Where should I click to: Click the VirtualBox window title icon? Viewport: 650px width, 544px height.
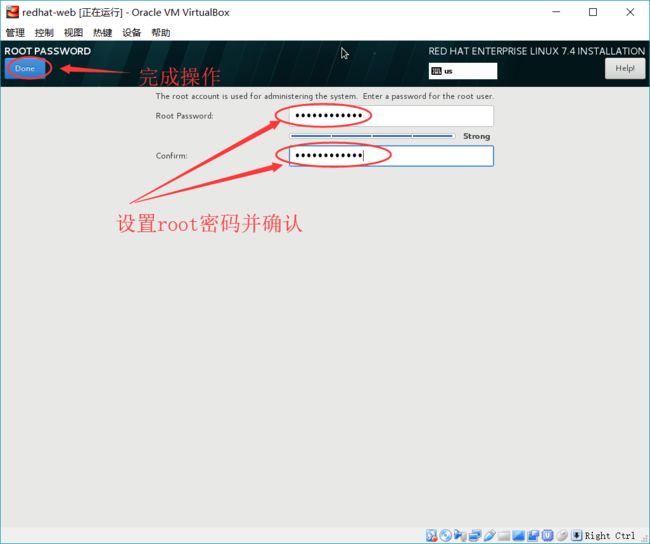pos(12,12)
